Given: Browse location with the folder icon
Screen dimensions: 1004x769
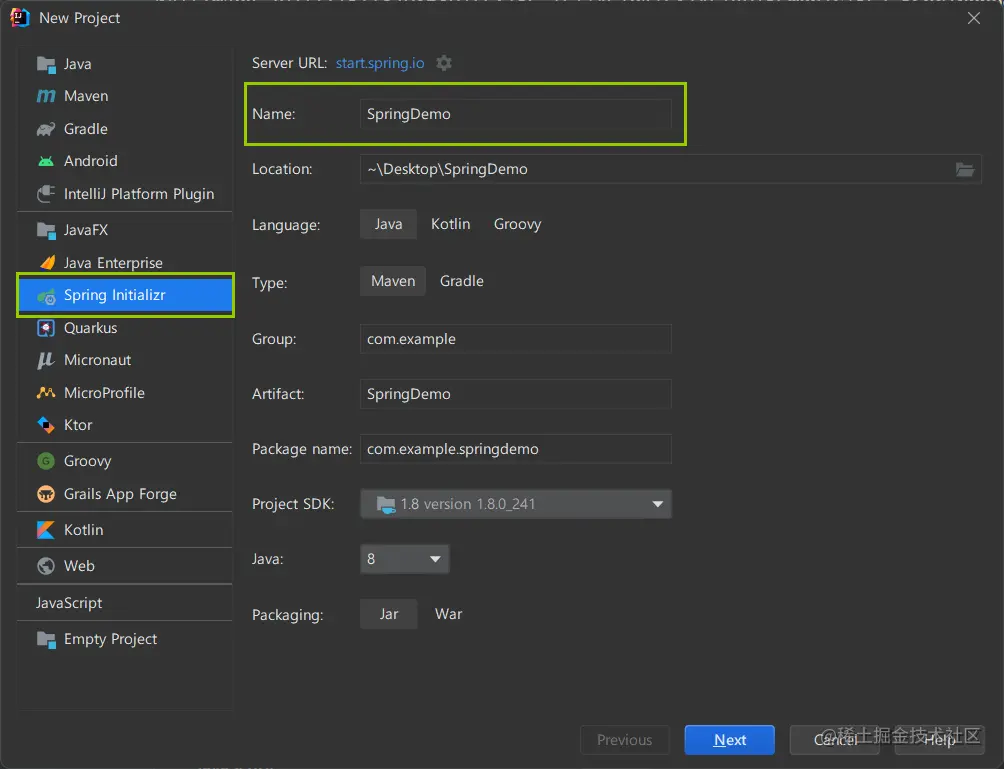Looking at the screenshot, I should (965, 169).
